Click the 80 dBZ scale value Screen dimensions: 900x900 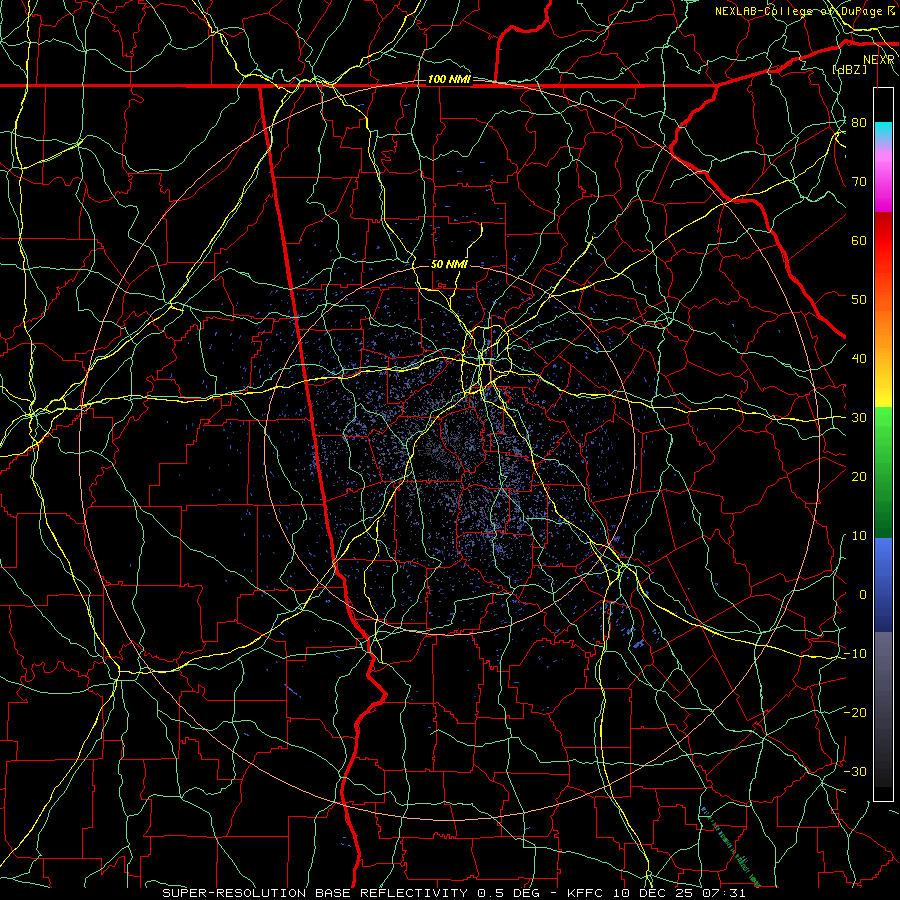click(859, 123)
